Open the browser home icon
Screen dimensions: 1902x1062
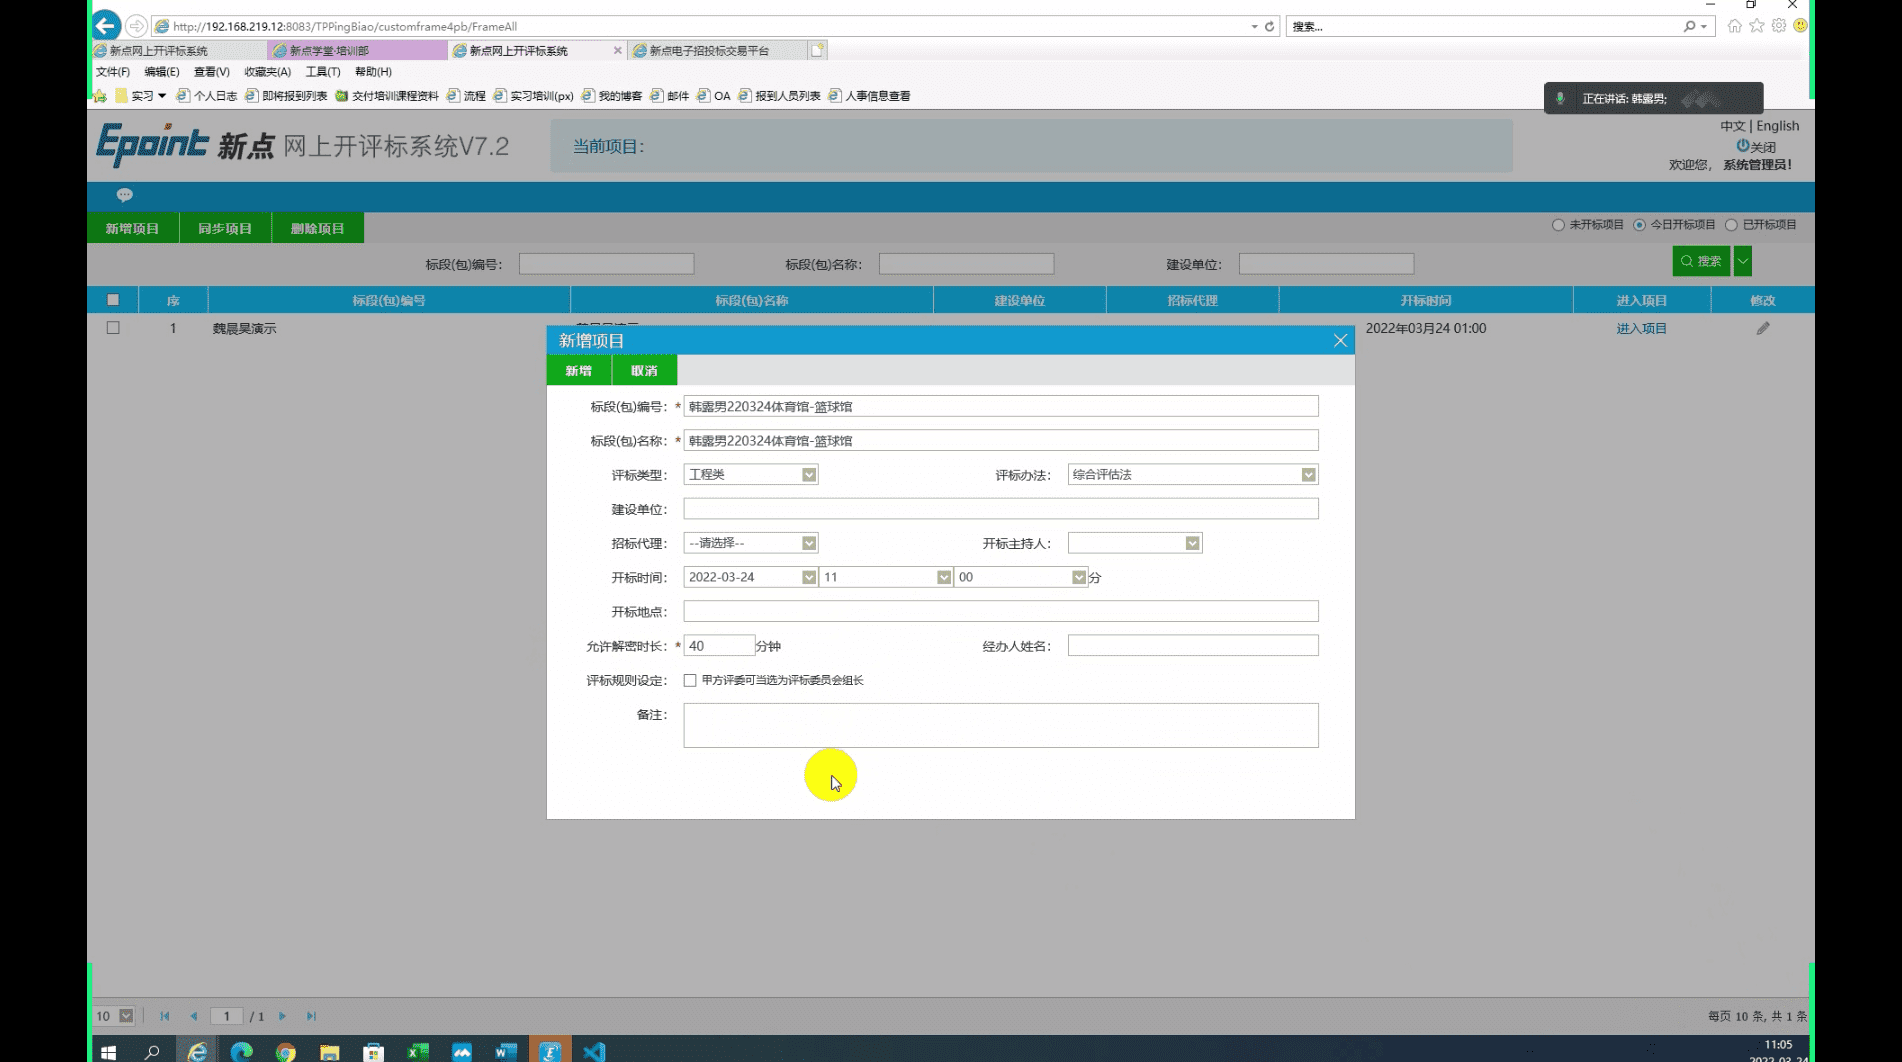1734,26
